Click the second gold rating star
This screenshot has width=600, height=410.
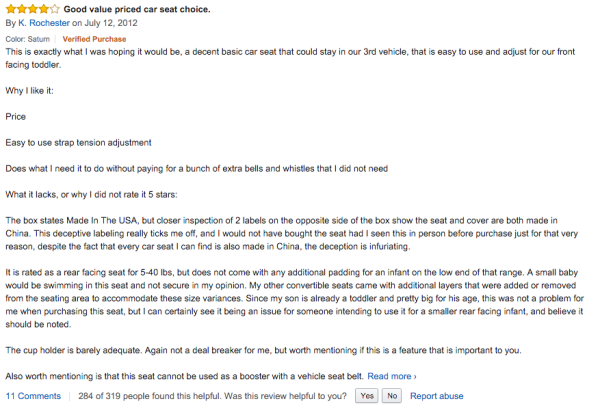pyautogui.click(x=22, y=9)
